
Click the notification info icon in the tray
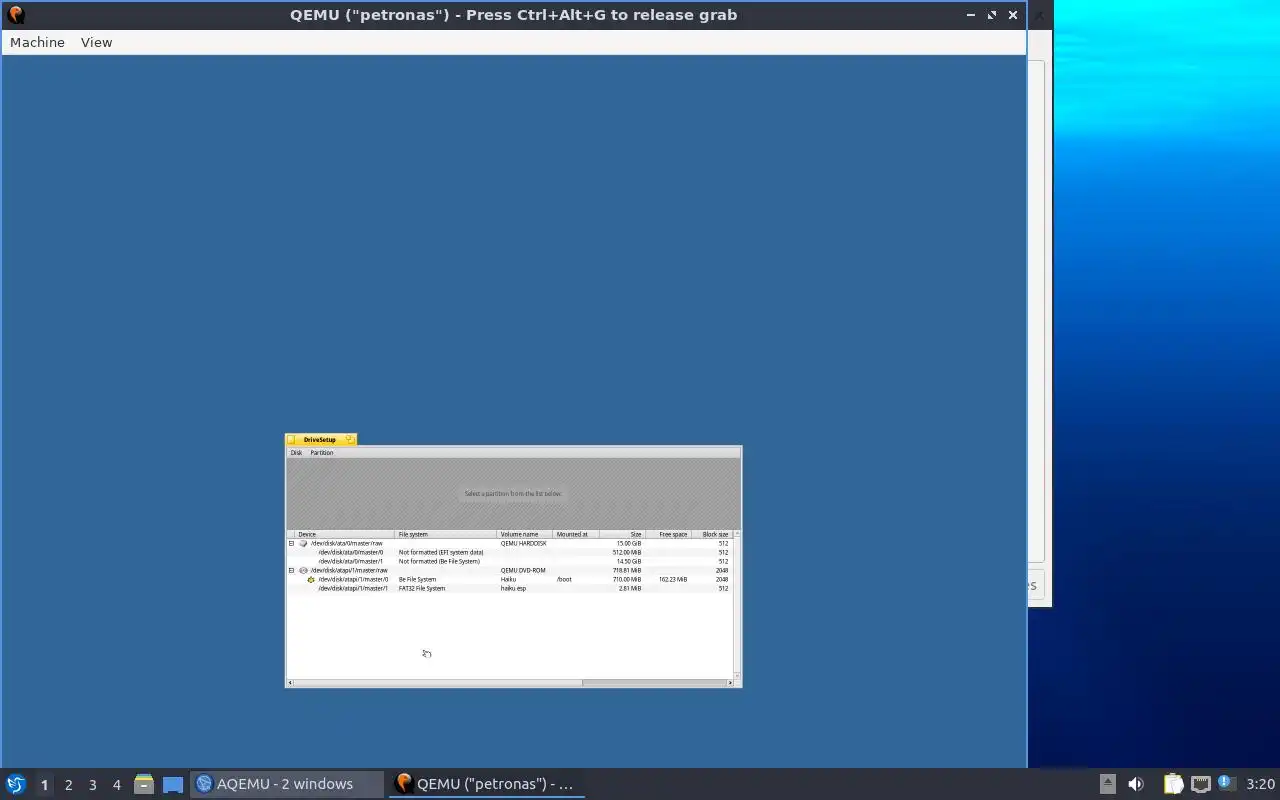tap(1226, 783)
